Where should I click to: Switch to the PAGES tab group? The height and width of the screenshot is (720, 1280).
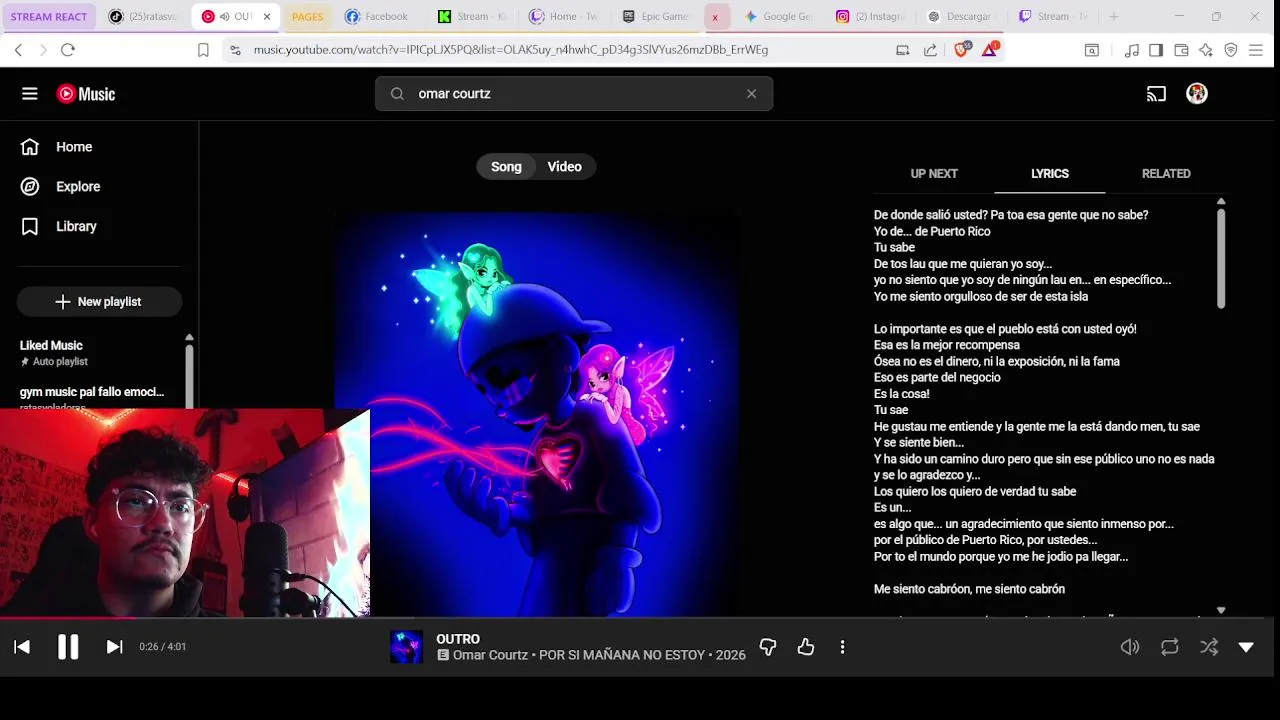[307, 17]
